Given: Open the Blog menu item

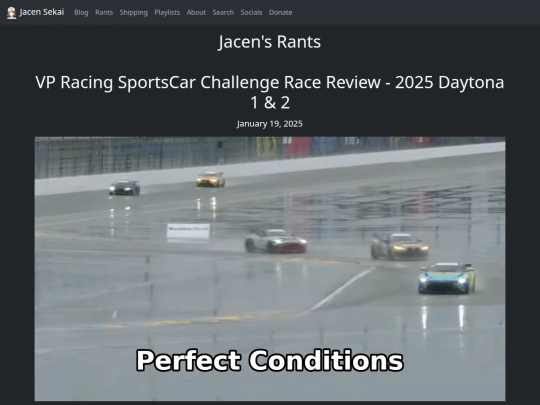Looking at the screenshot, I should [81, 13].
